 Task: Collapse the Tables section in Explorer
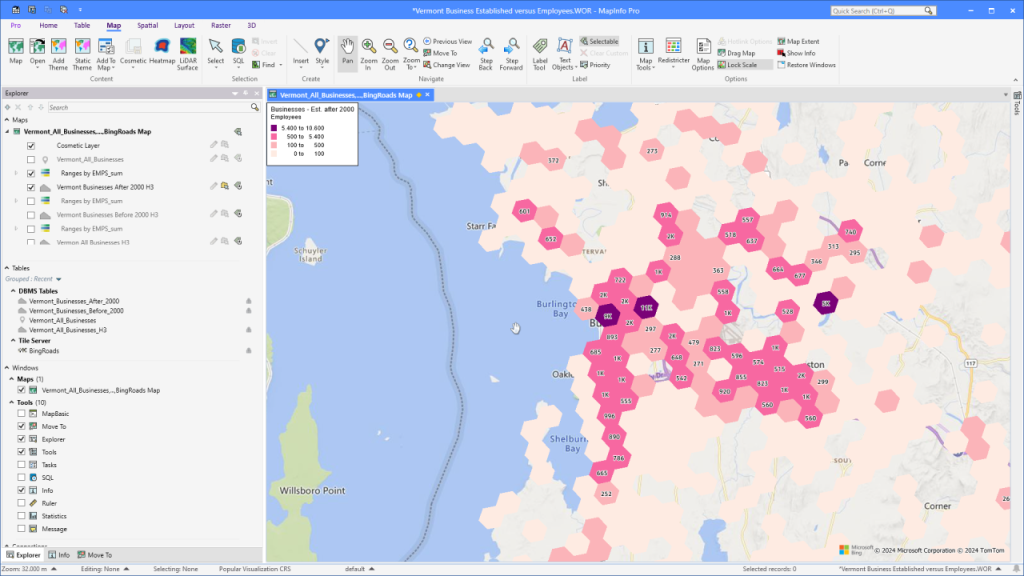coord(7,268)
